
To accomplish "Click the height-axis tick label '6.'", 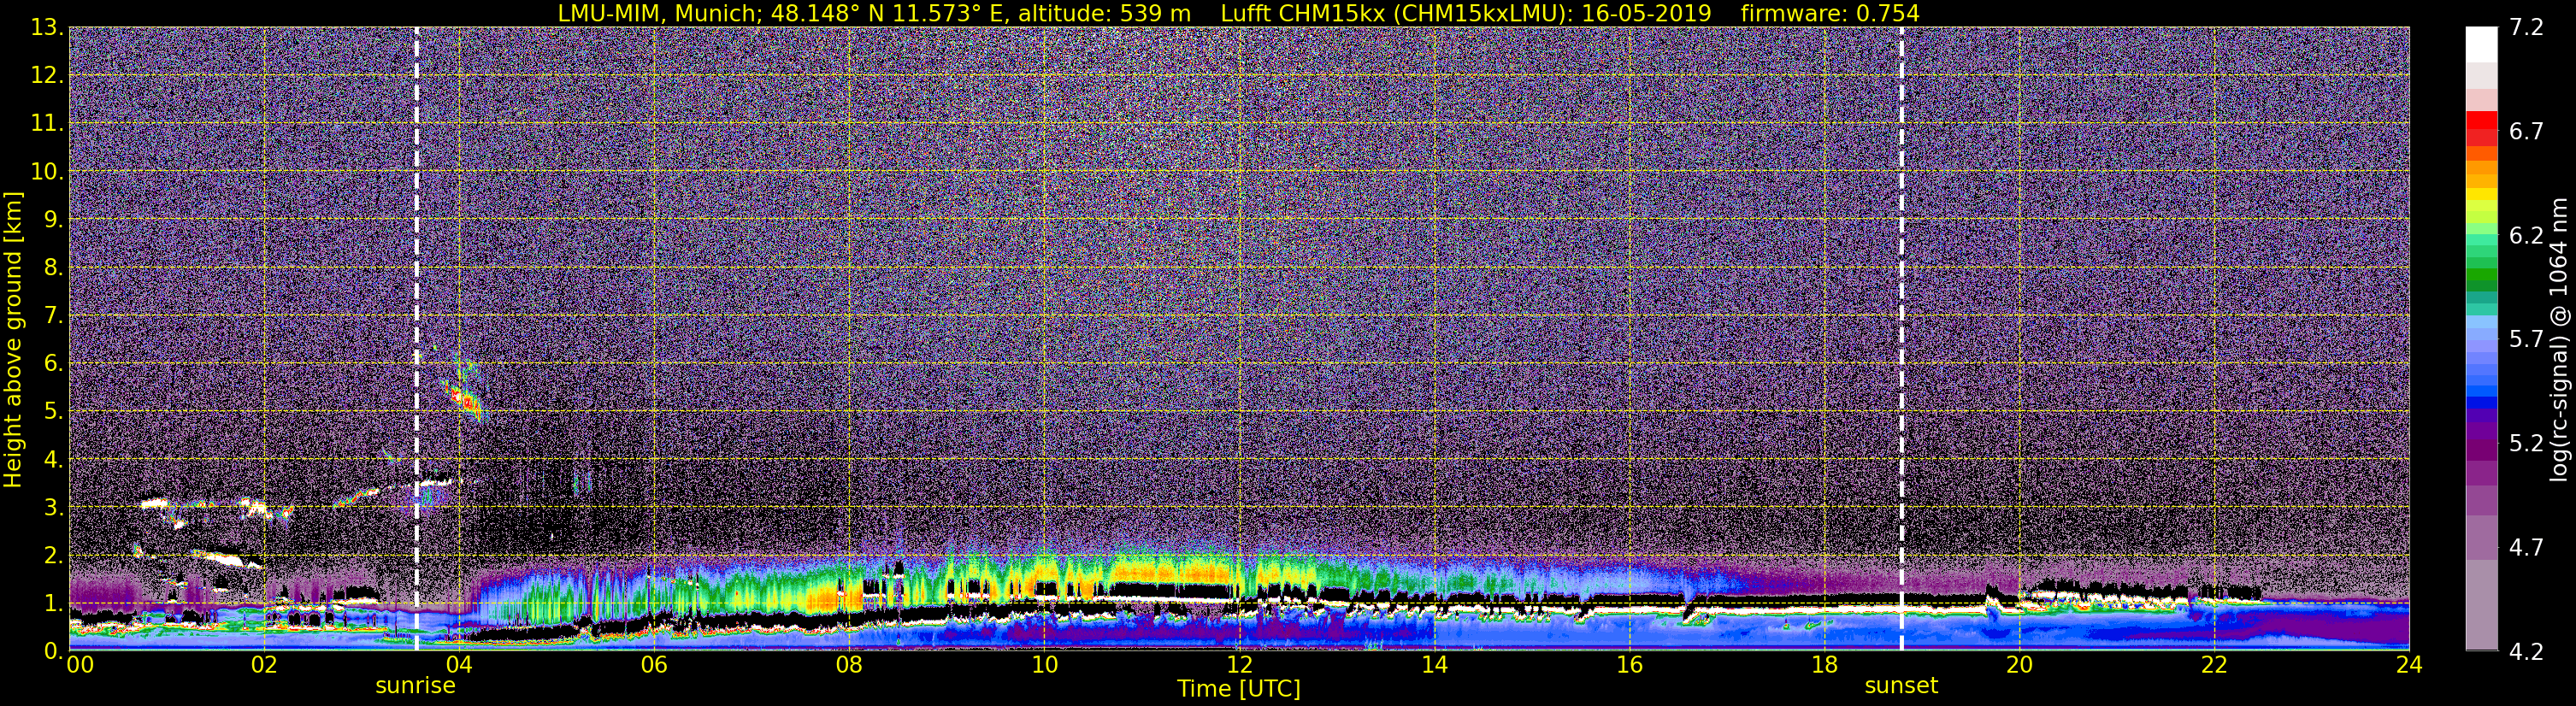I will click(53, 364).
